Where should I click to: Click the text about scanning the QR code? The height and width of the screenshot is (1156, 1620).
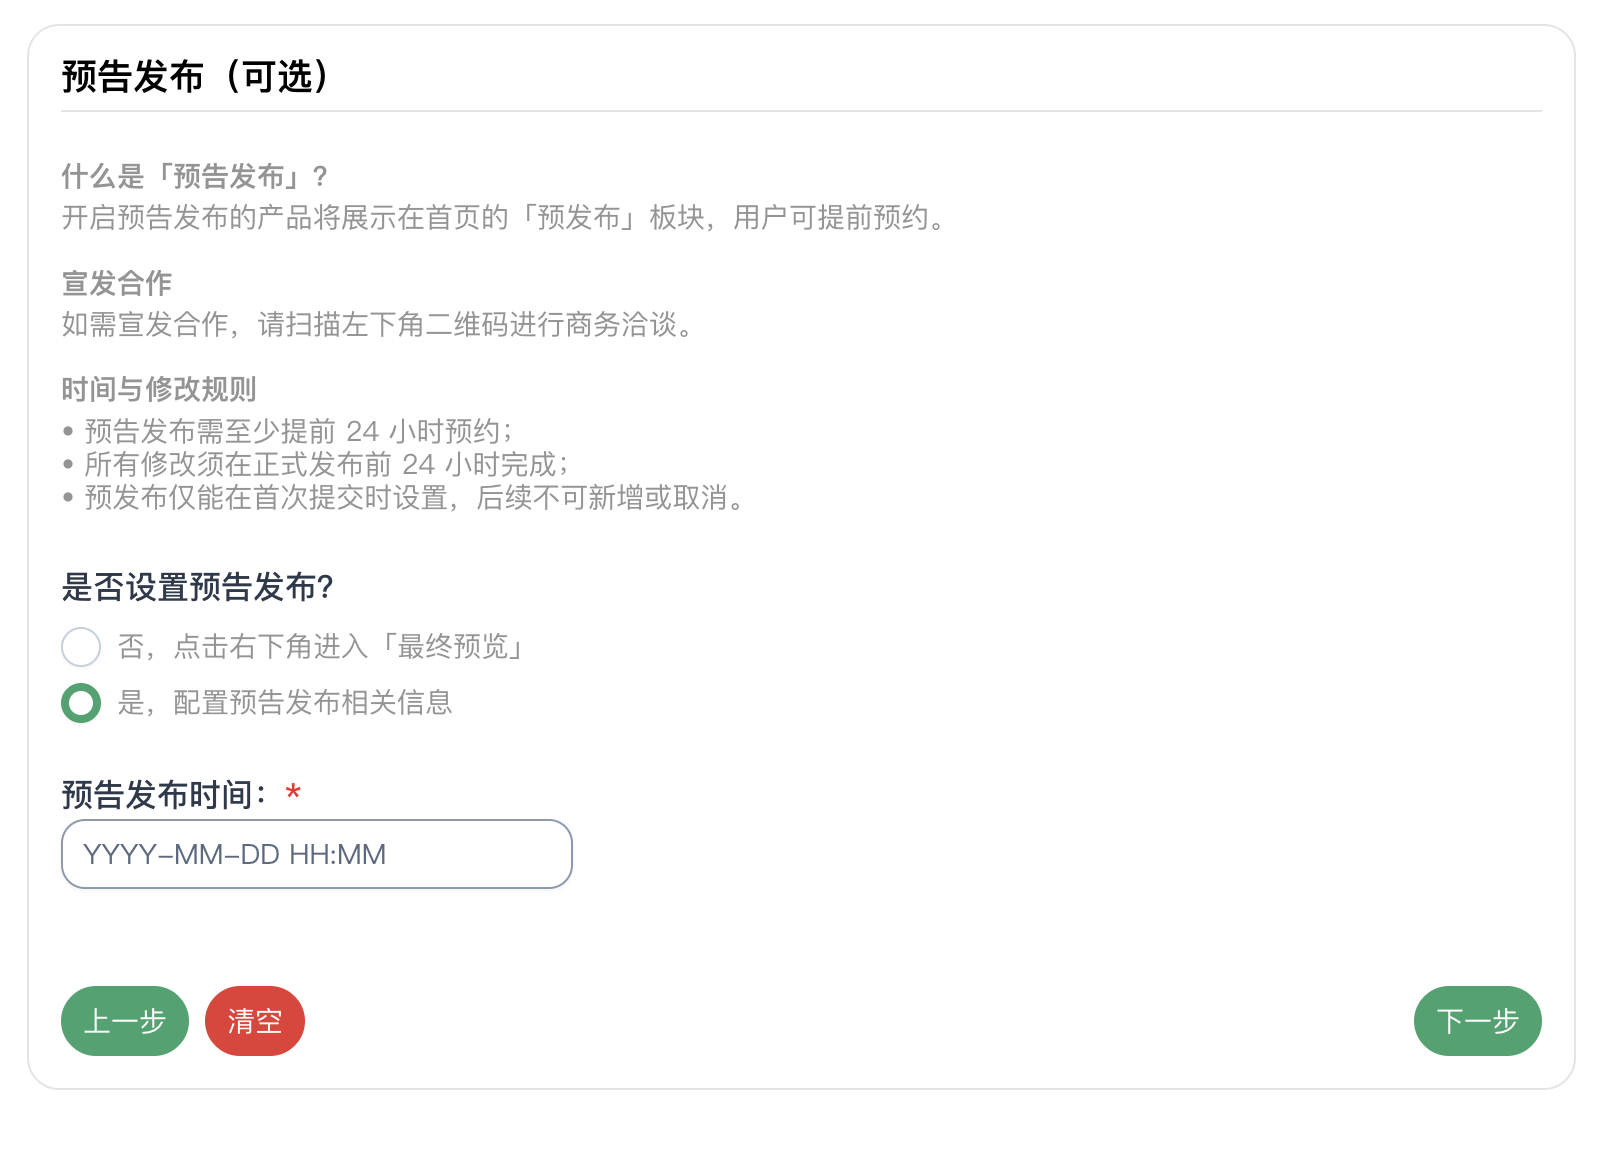378,325
